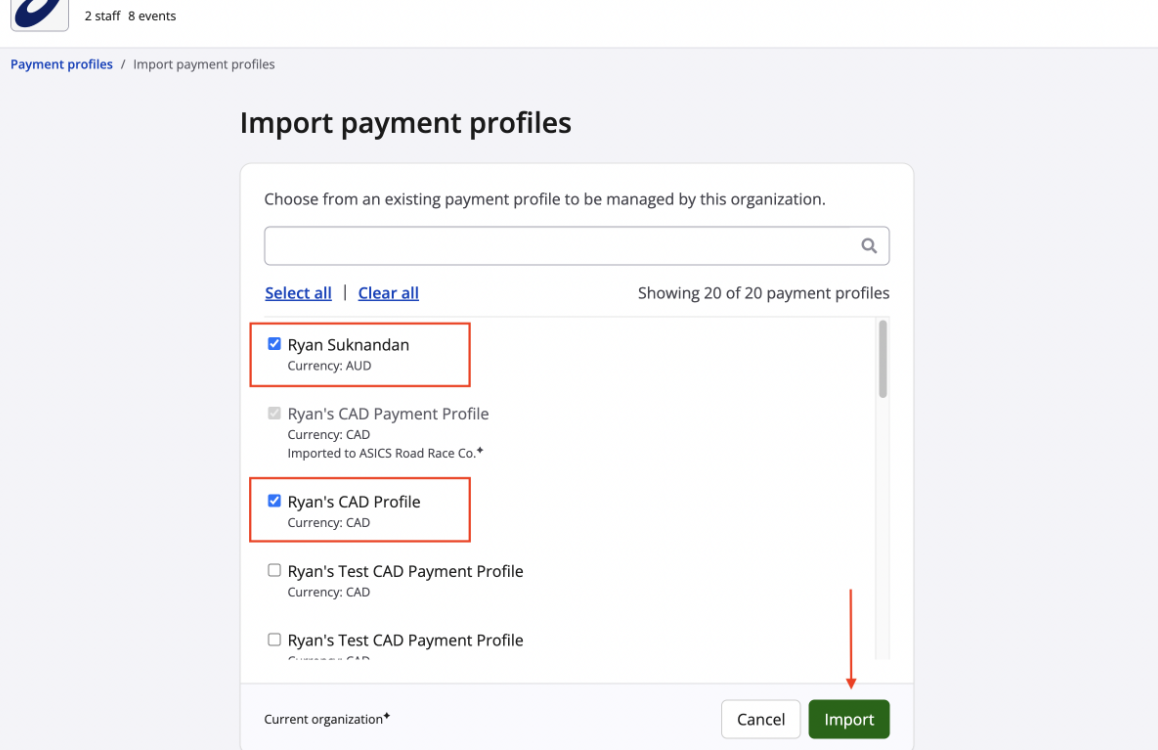
Task: Click the Select all link
Action: (x=298, y=293)
